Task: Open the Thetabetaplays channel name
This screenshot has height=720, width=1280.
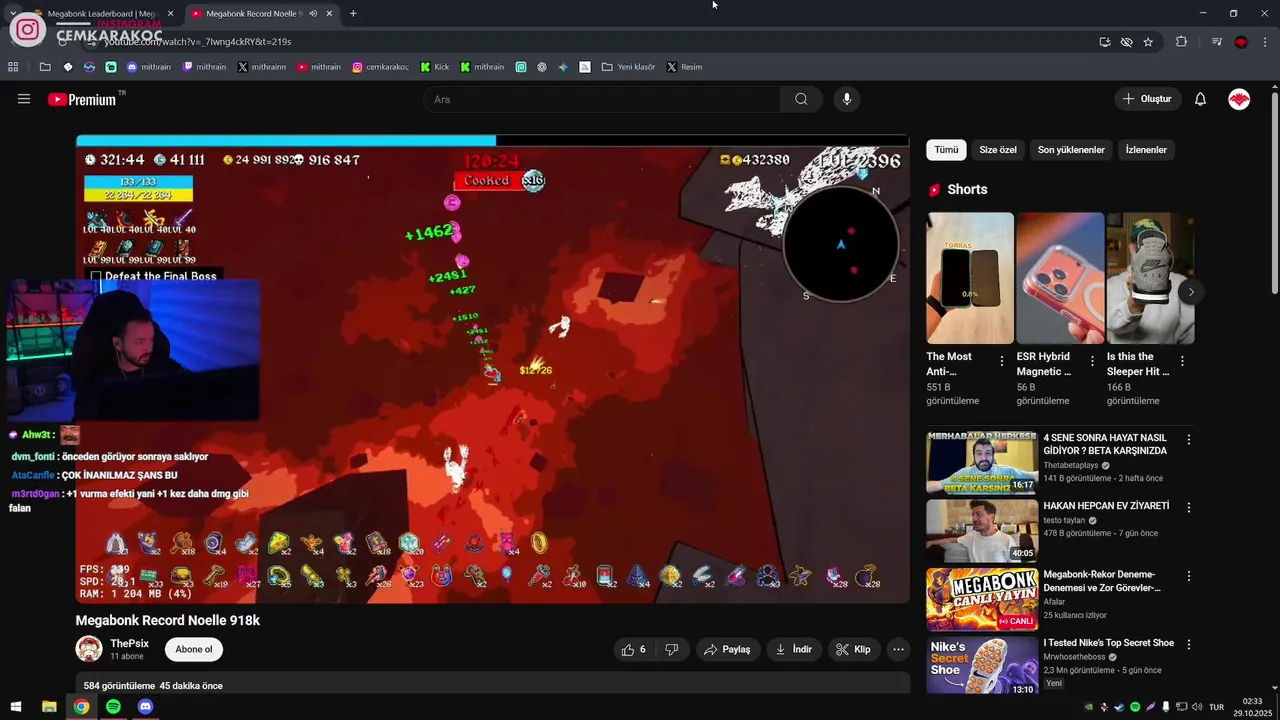Action: click(1071, 465)
